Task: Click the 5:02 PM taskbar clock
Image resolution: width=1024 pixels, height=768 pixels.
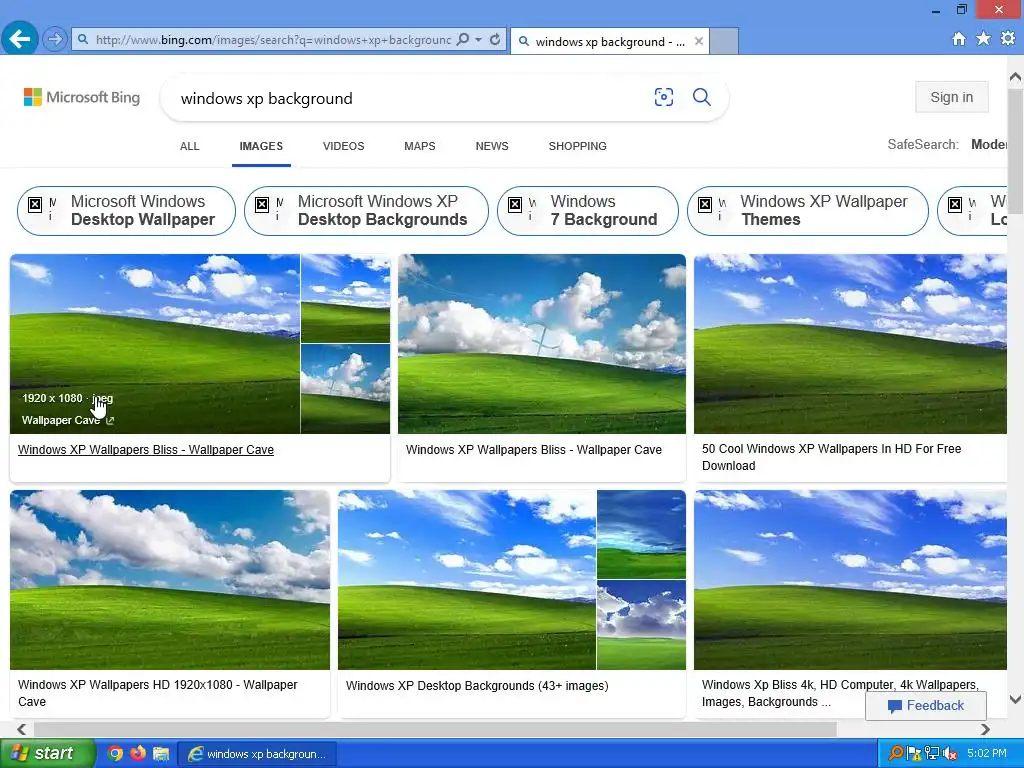Action: tap(987, 753)
